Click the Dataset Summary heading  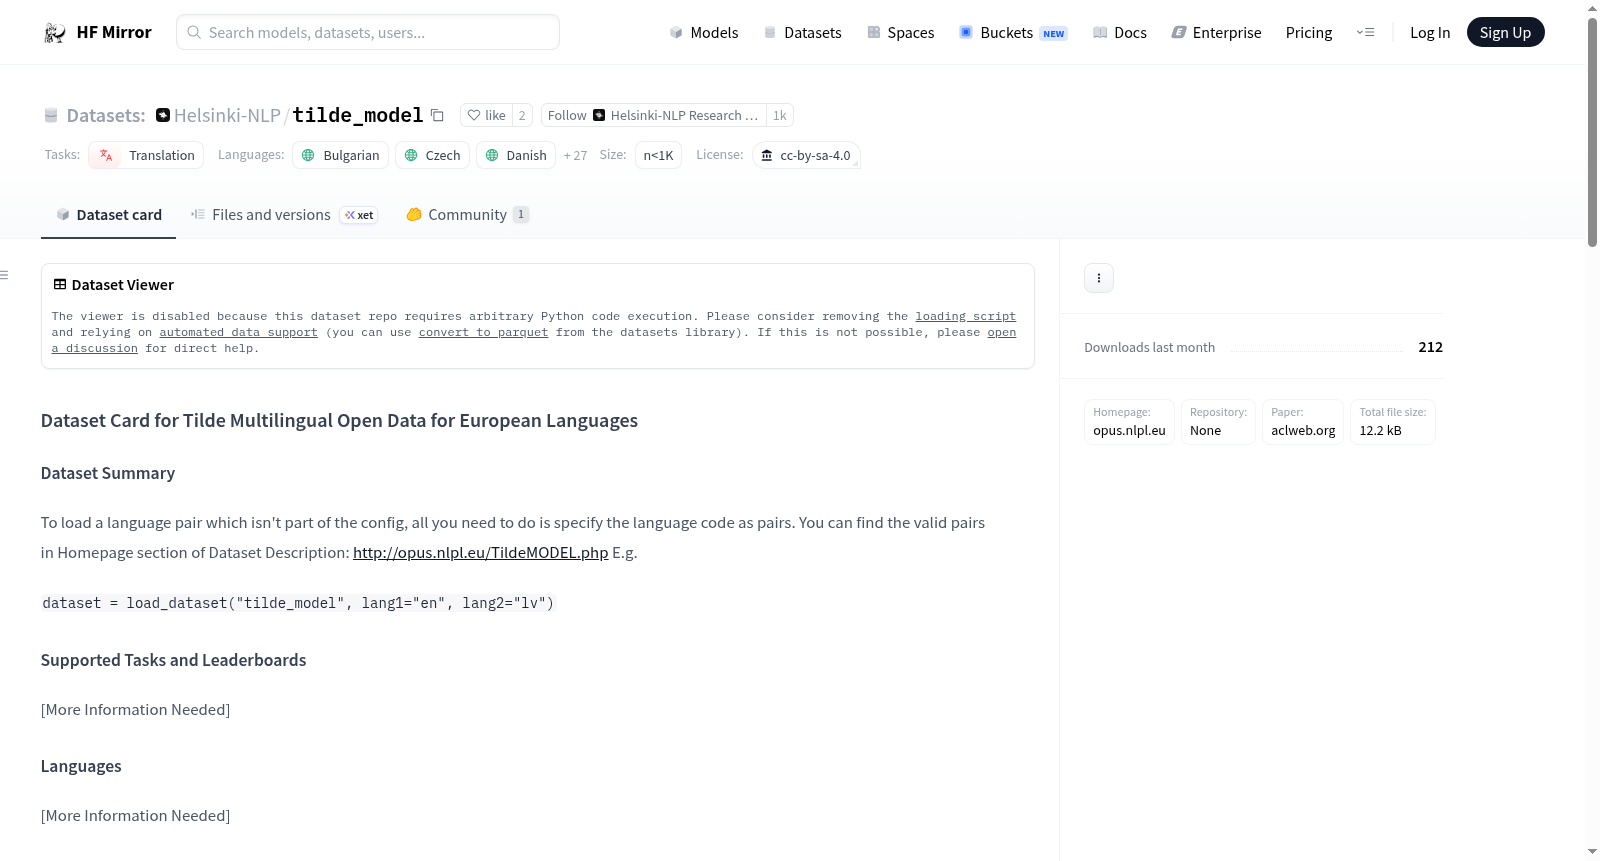tap(108, 473)
